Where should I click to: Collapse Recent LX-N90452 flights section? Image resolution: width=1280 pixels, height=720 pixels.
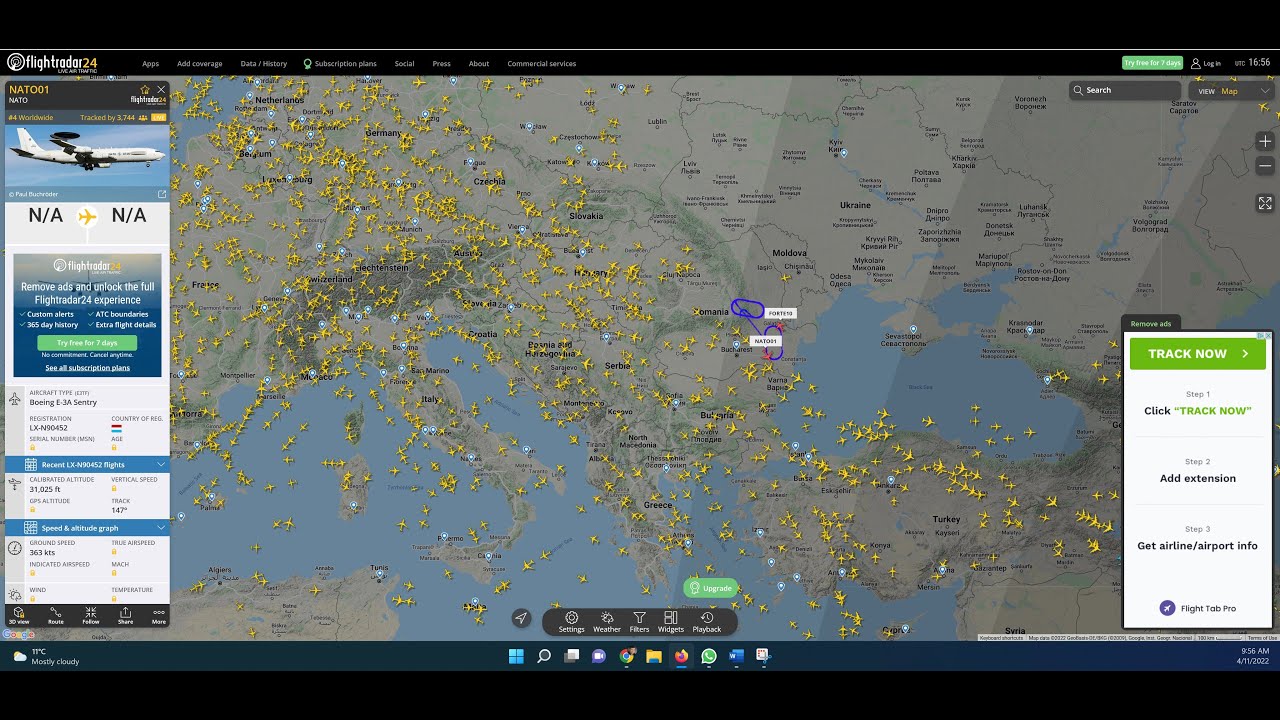coord(88,465)
